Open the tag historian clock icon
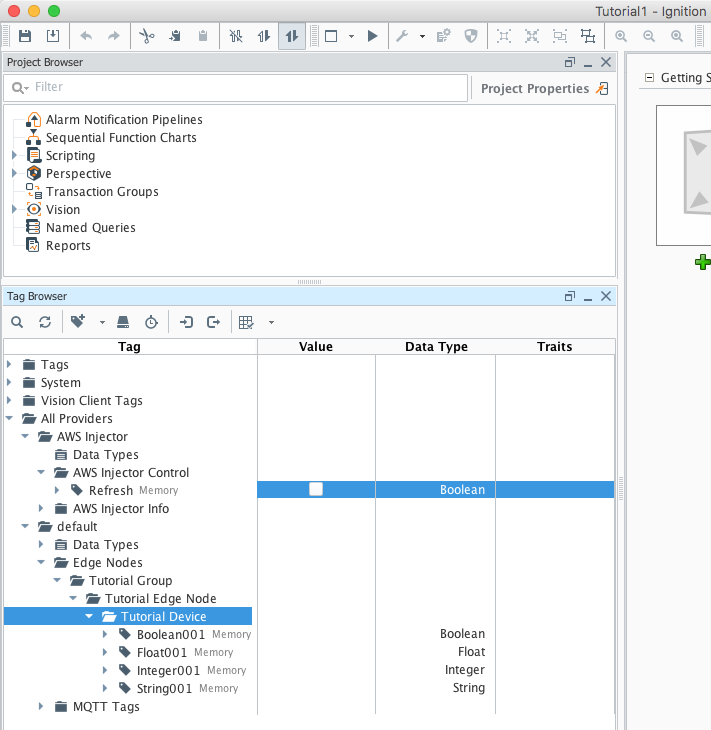 [151, 322]
